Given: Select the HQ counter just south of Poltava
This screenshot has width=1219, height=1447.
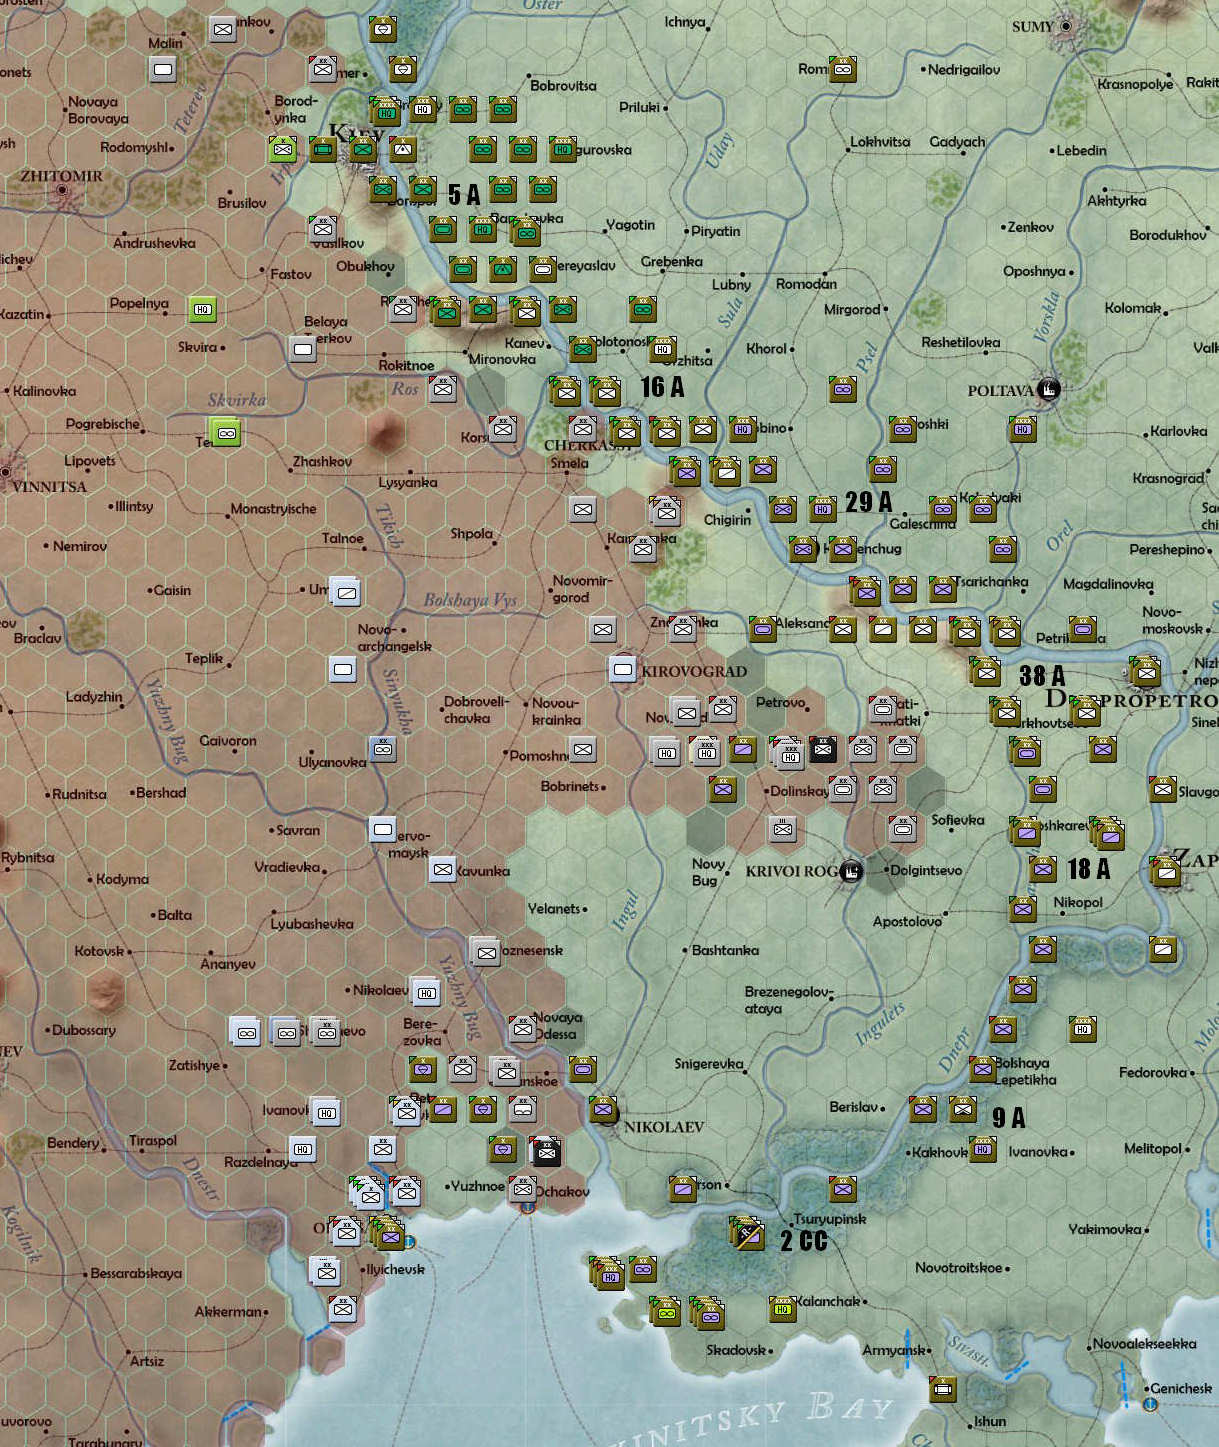Looking at the screenshot, I should pos(1023,429).
